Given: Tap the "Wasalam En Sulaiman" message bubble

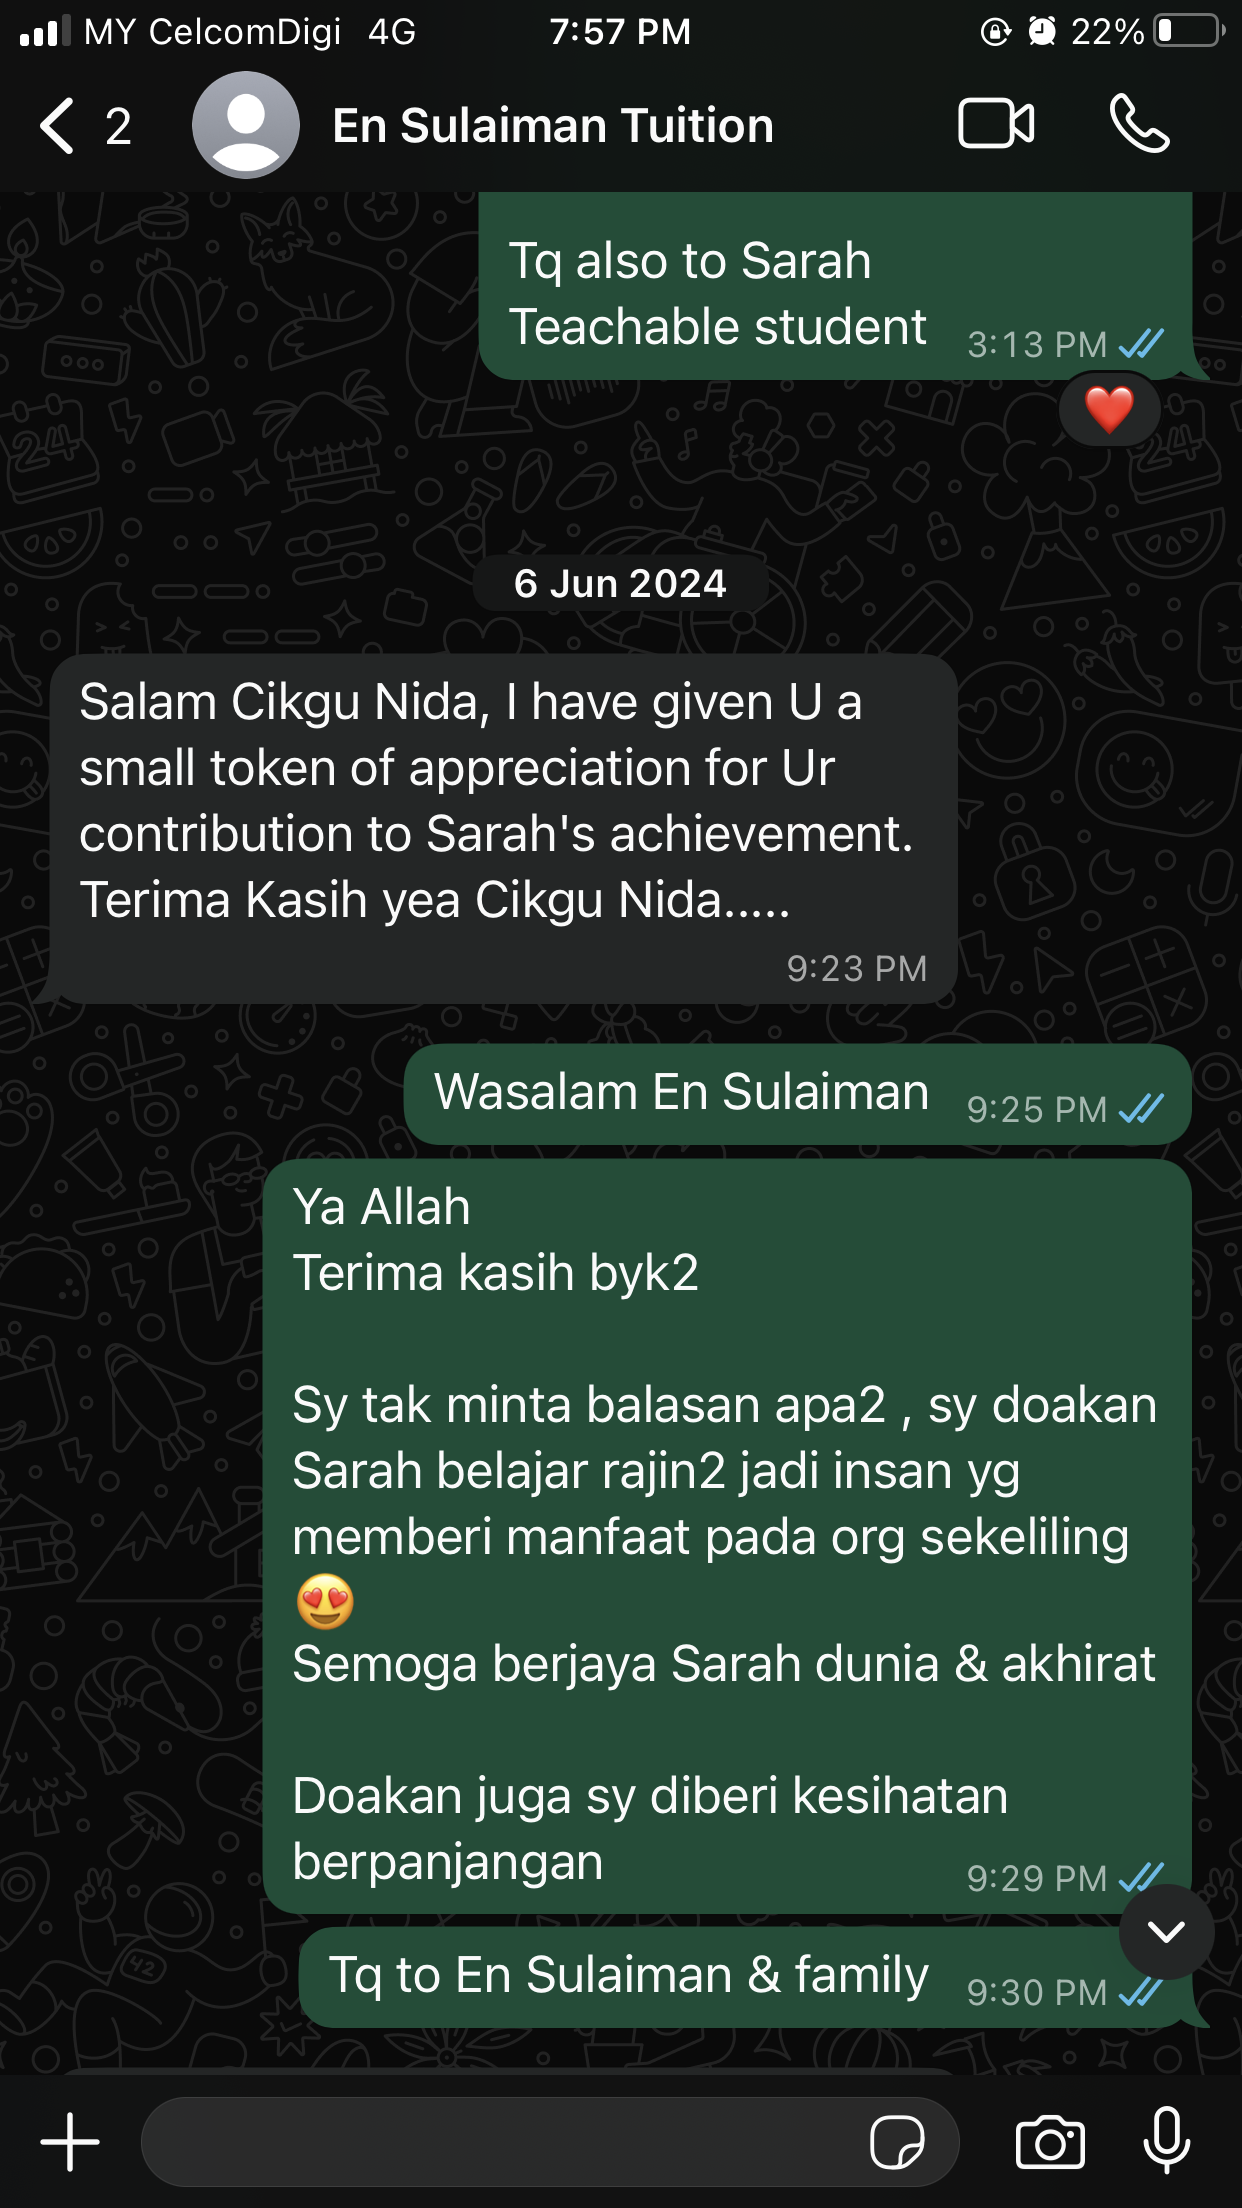Looking at the screenshot, I should (x=797, y=1094).
